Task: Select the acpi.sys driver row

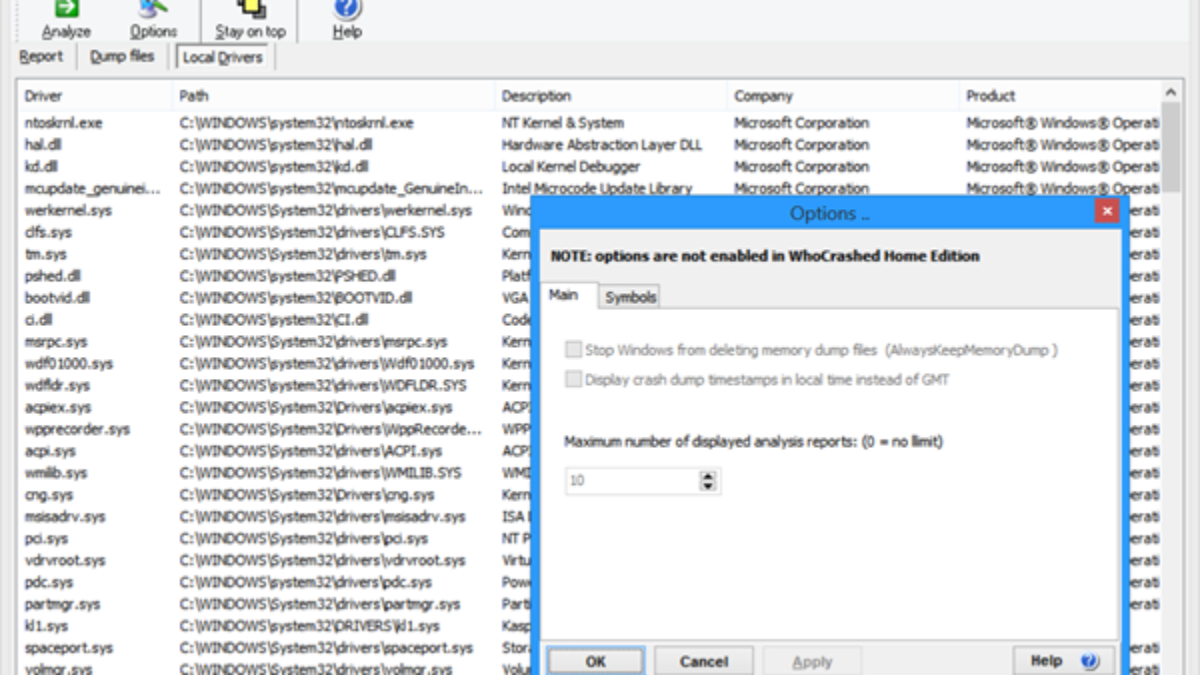Action: tap(275, 451)
